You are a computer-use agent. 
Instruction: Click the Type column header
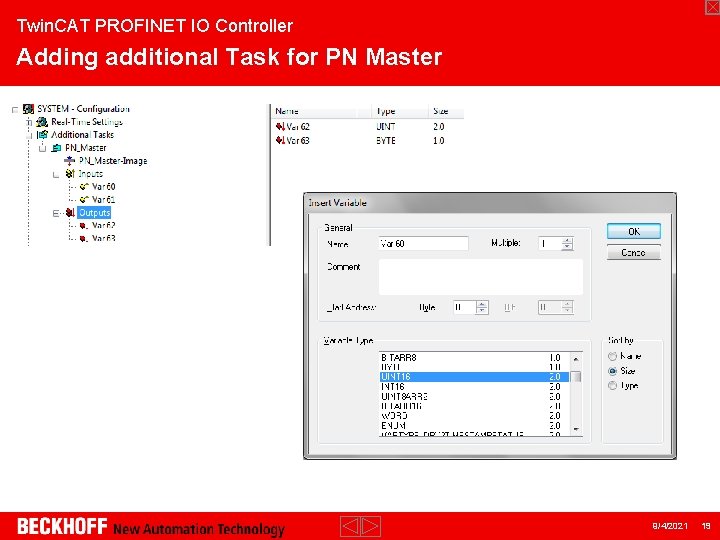(x=400, y=111)
